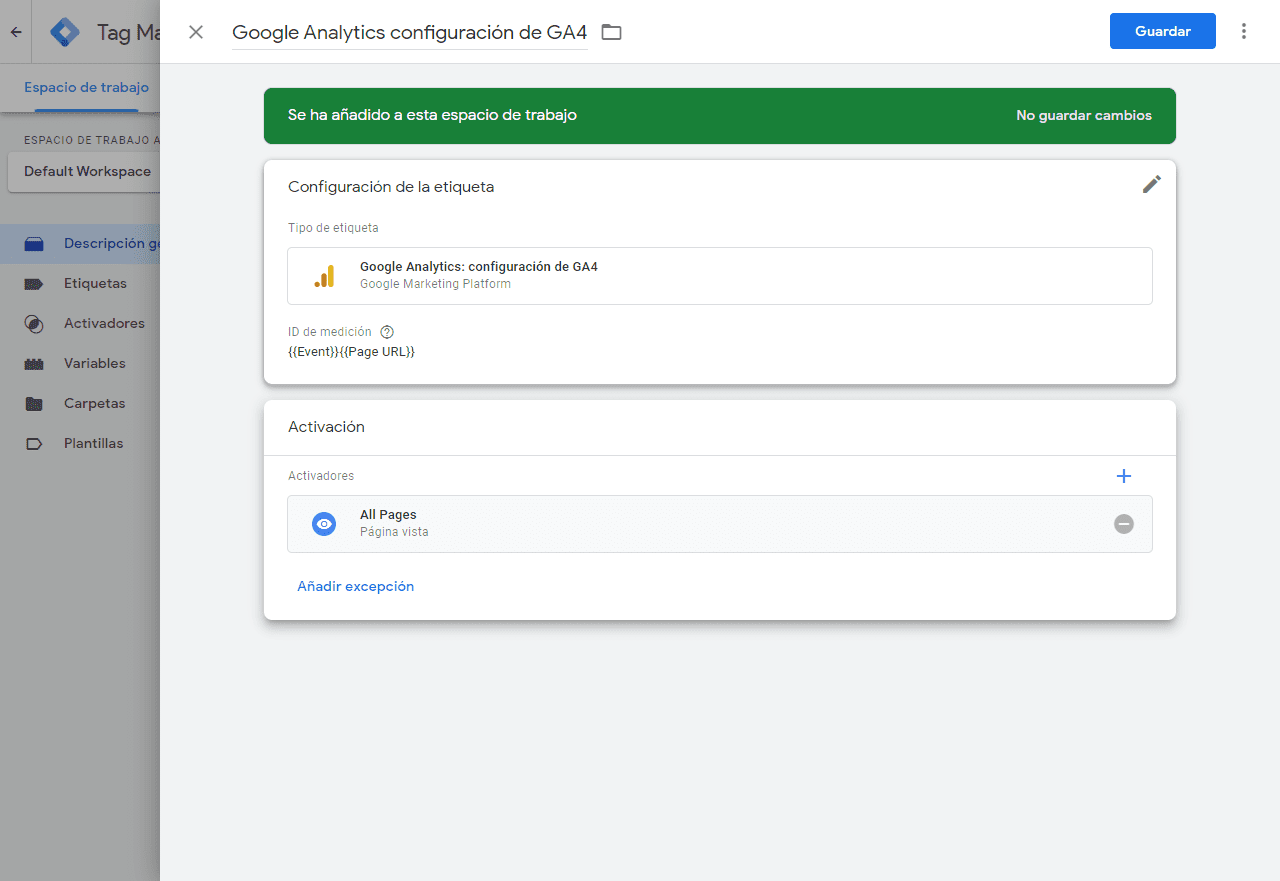Select Activadores in the left sidebar
Image resolution: width=1280 pixels, height=881 pixels.
[32, 323]
